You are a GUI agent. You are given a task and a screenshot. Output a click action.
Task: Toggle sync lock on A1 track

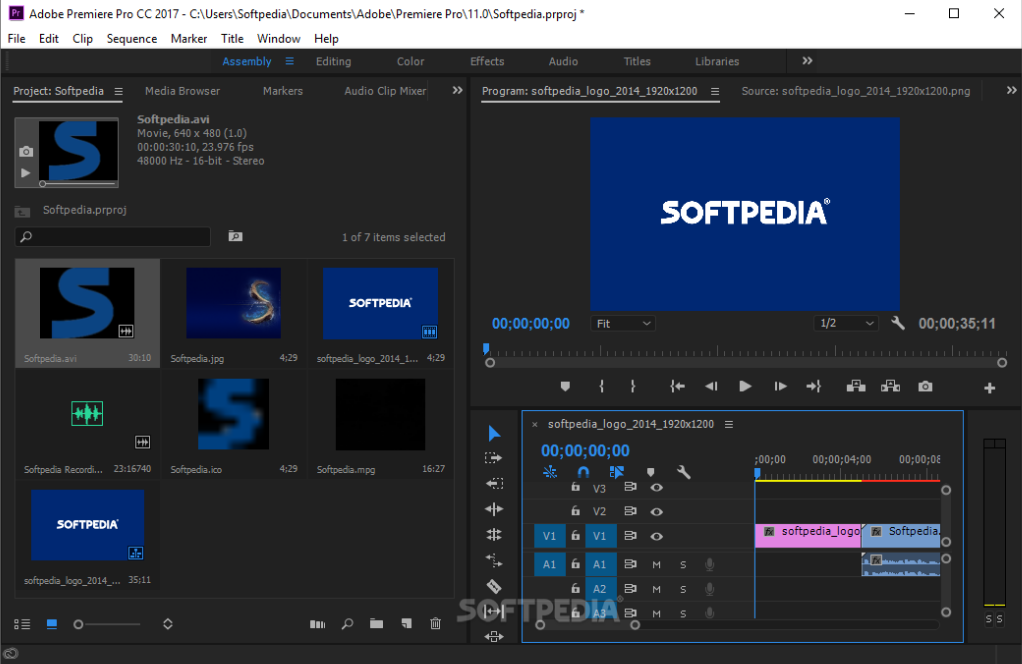coord(630,564)
